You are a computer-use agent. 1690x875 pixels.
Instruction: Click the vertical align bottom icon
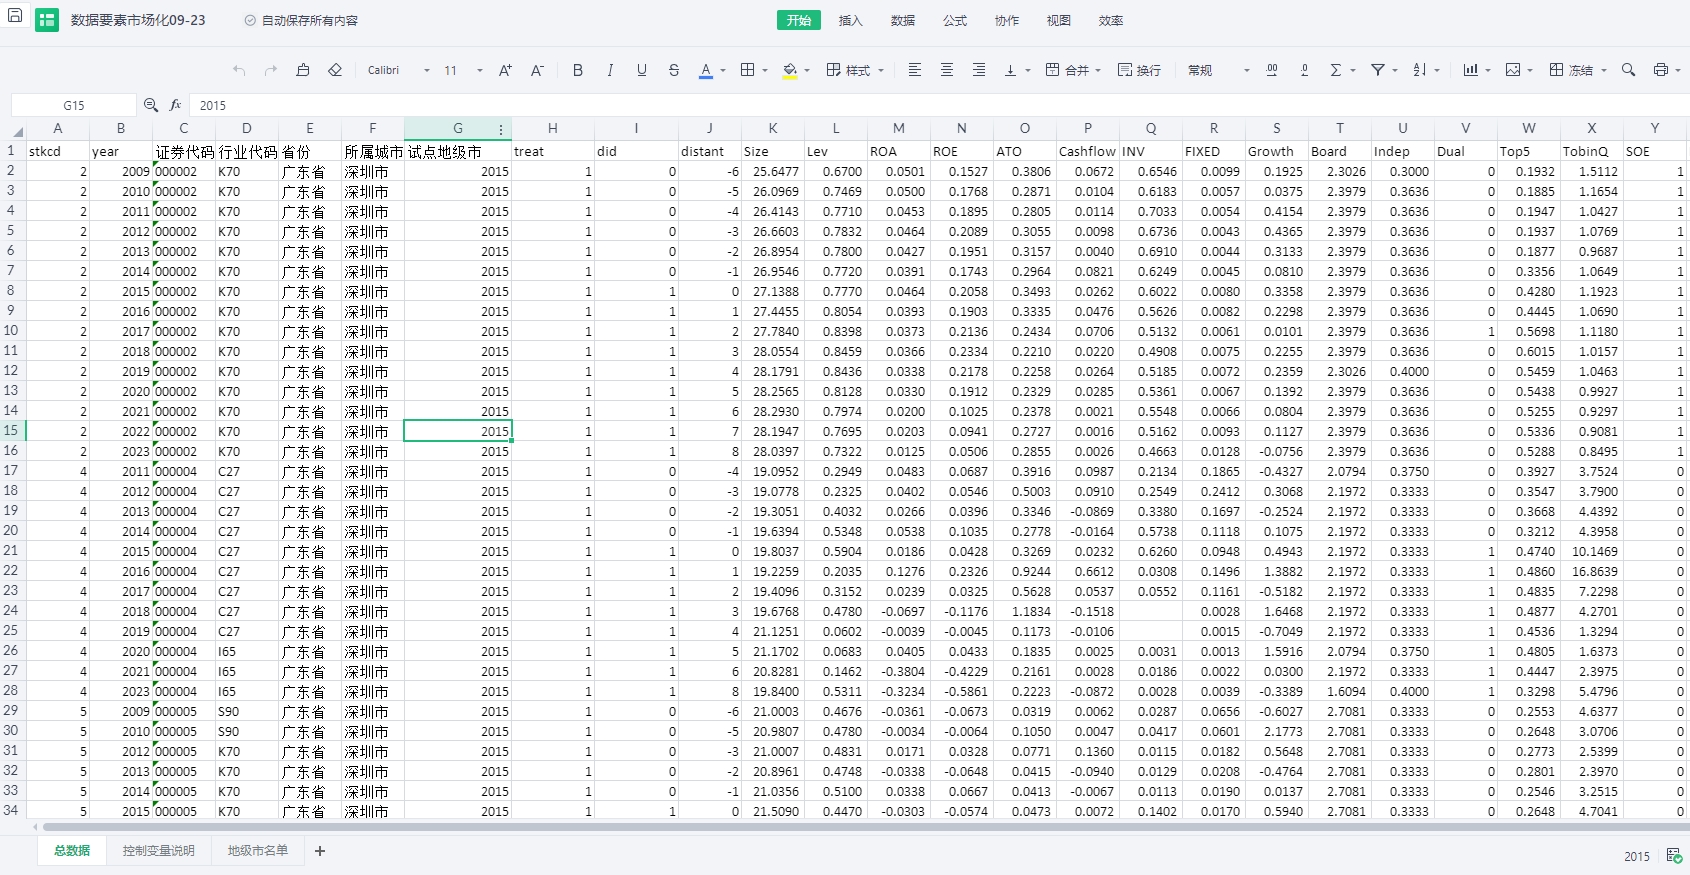point(1010,70)
